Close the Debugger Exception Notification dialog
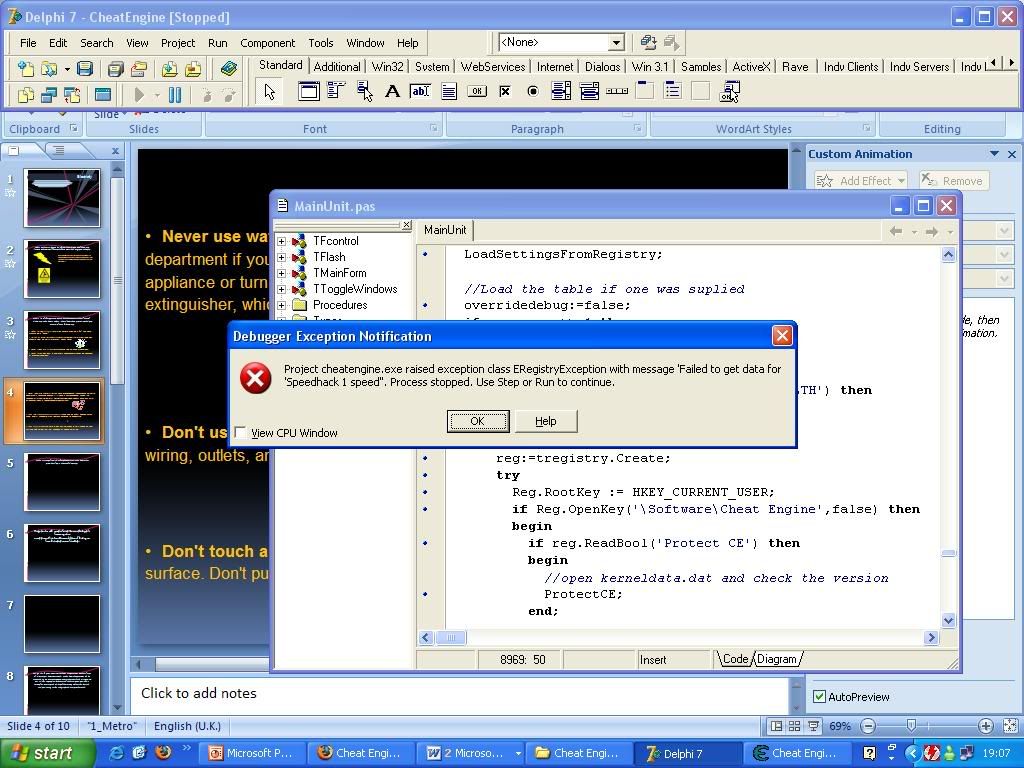Screen dimensions: 1024x768 point(782,336)
